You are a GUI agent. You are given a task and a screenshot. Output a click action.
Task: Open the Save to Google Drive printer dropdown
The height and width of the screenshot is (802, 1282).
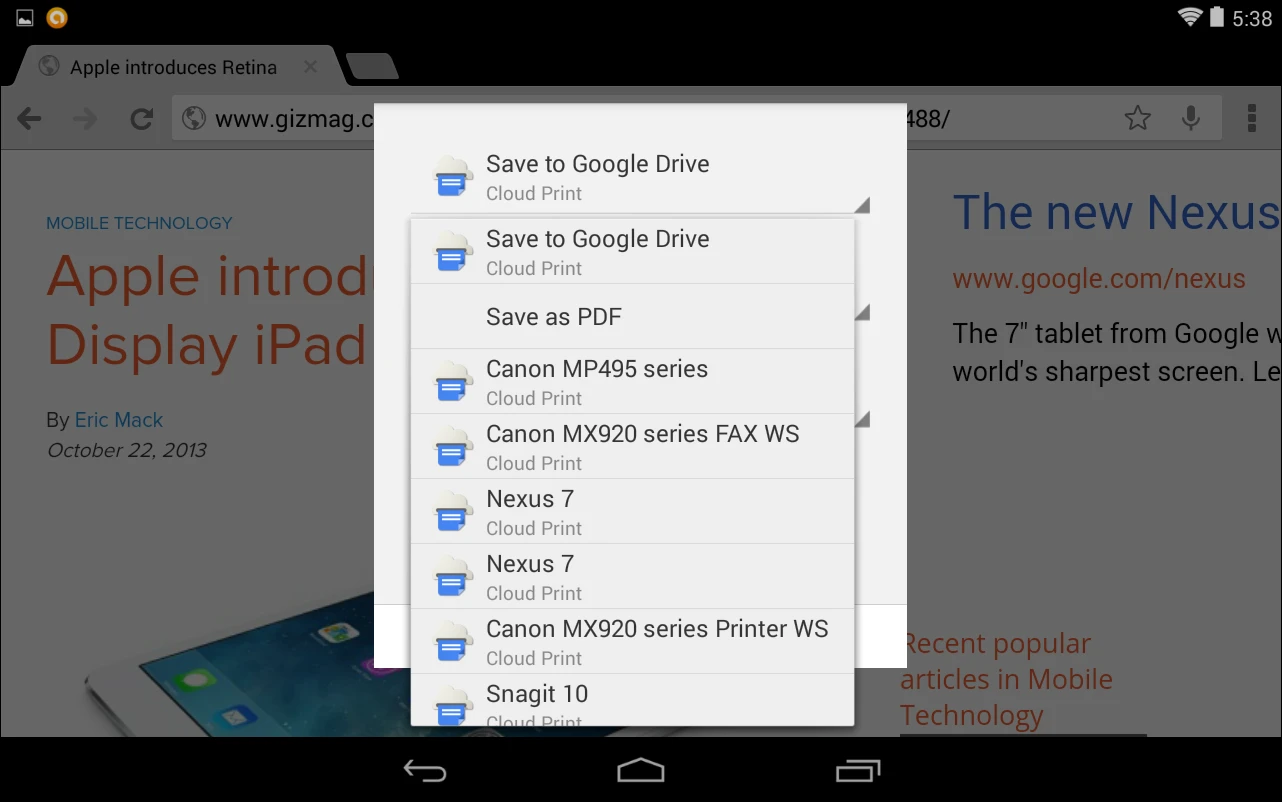(640, 177)
